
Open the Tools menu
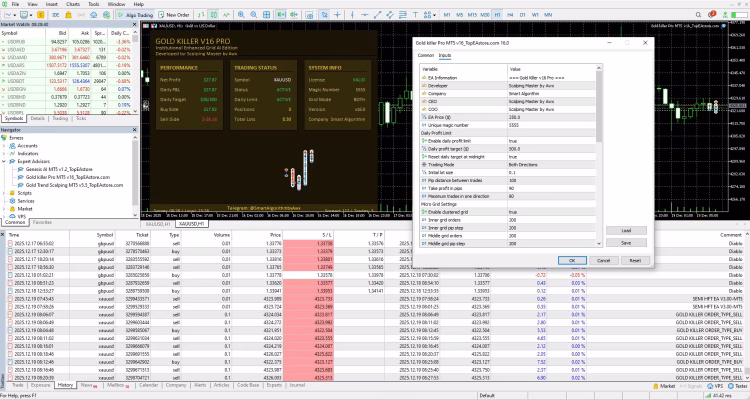pos(94,4)
